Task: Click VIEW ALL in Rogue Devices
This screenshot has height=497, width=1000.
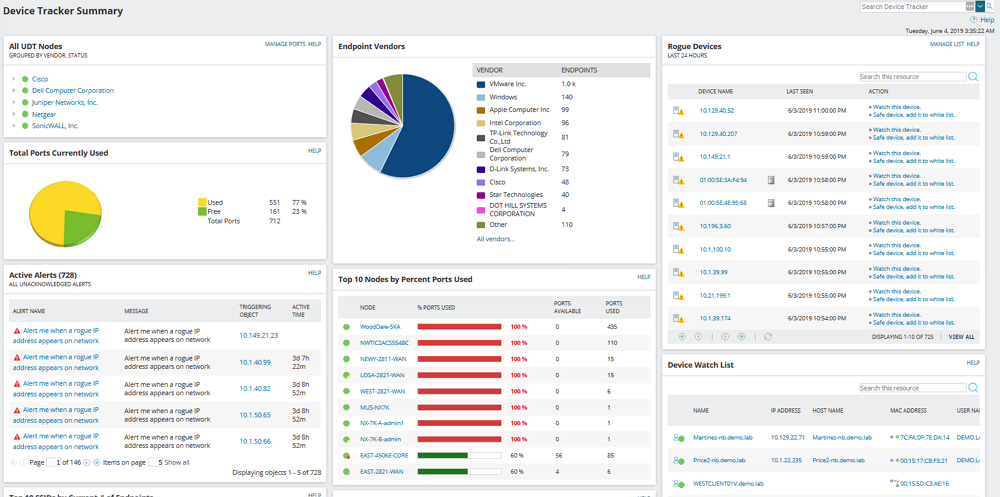Action: pos(961,336)
